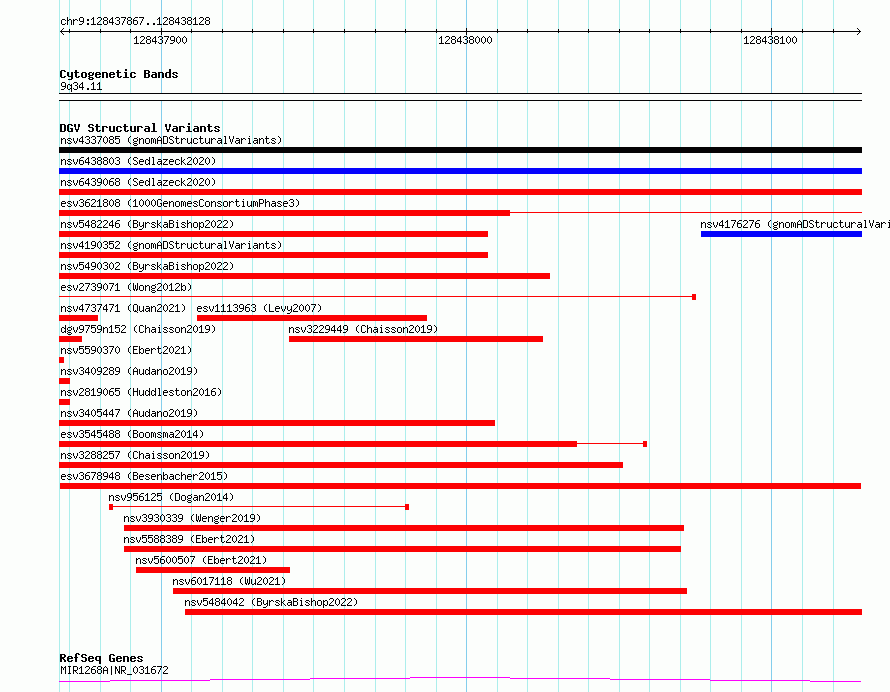Open esv1113963 (Levy2007) variant label
Screen dimensions: 890x692
pos(259,308)
